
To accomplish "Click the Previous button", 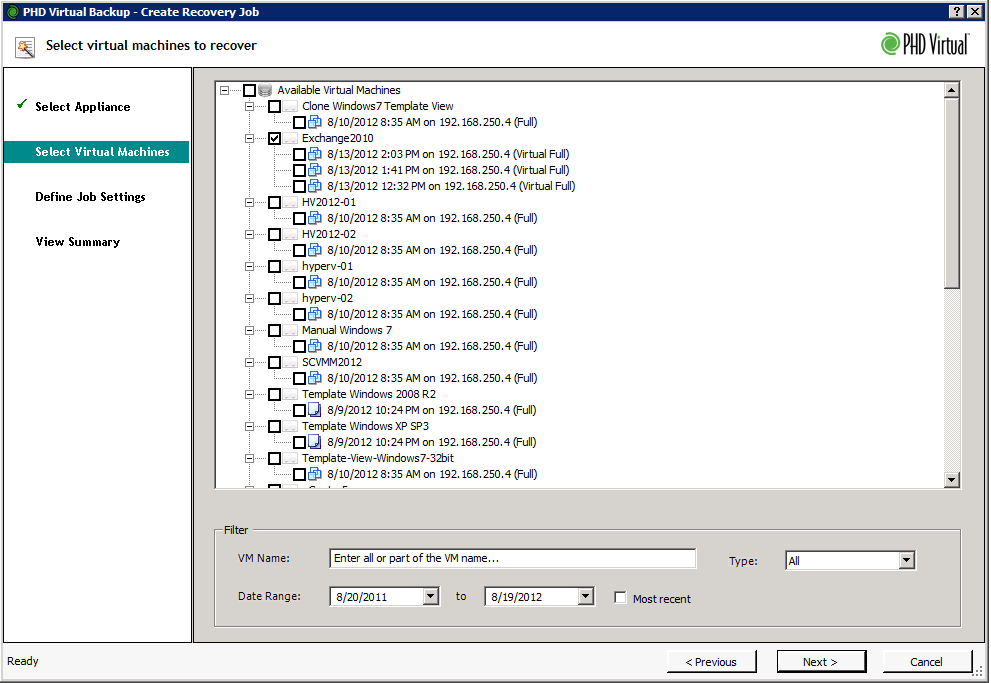I will pyautogui.click(x=711, y=662).
